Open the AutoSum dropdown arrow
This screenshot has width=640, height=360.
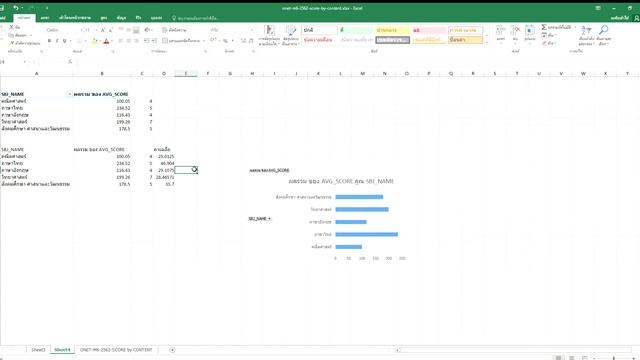pos(575,27)
